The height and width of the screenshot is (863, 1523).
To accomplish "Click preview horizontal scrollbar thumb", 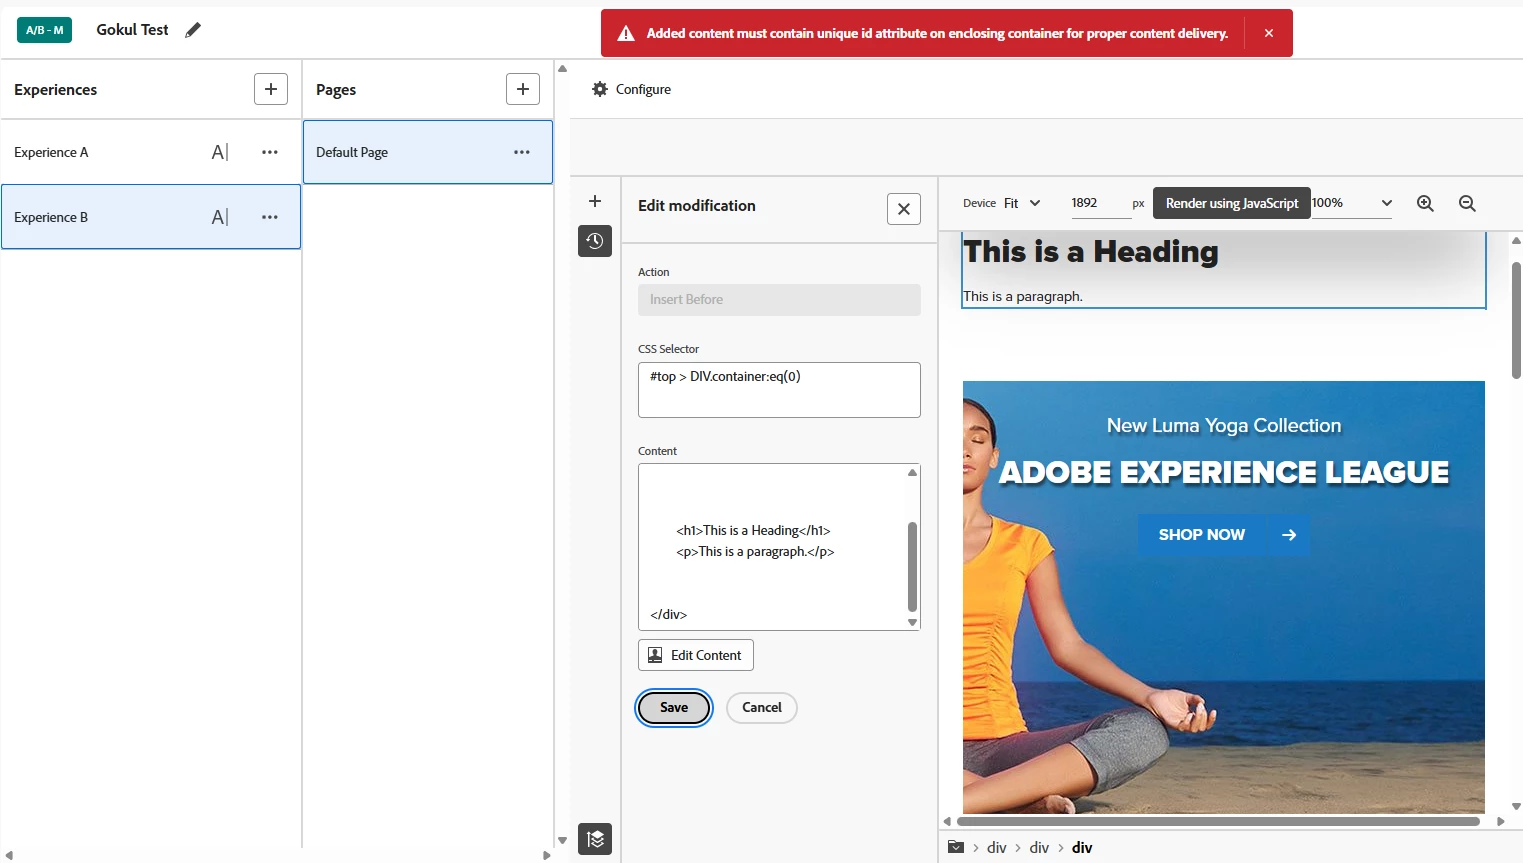I will pyautogui.click(x=1218, y=821).
